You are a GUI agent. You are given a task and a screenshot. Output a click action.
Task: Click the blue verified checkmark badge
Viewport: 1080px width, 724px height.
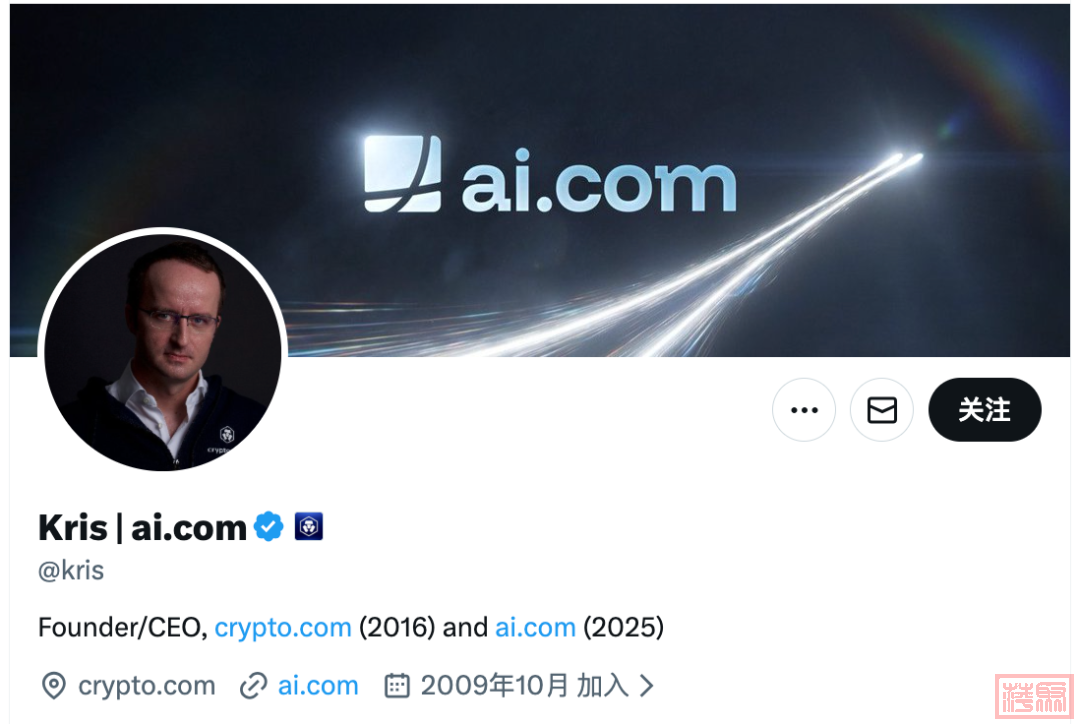pyautogui.click(x=269, y=527)
